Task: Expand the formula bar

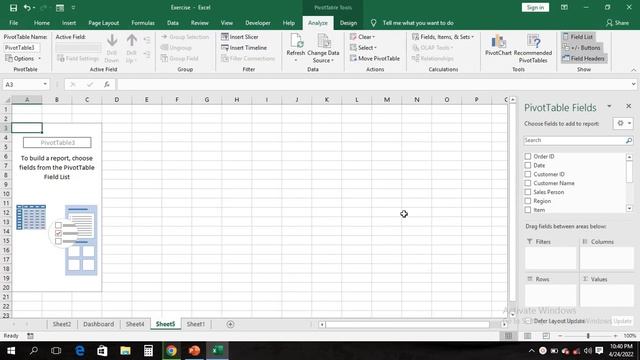Action: tap(633, 84)
